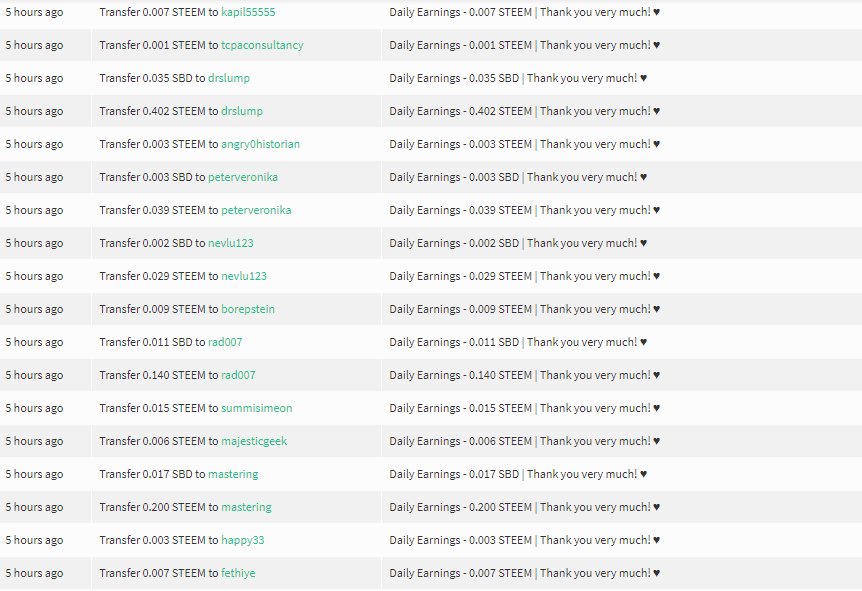Click '5 hours ago' in the majesticgeek row
The height and width of the screenshot is (591, 862).
(x=34, y=441)
